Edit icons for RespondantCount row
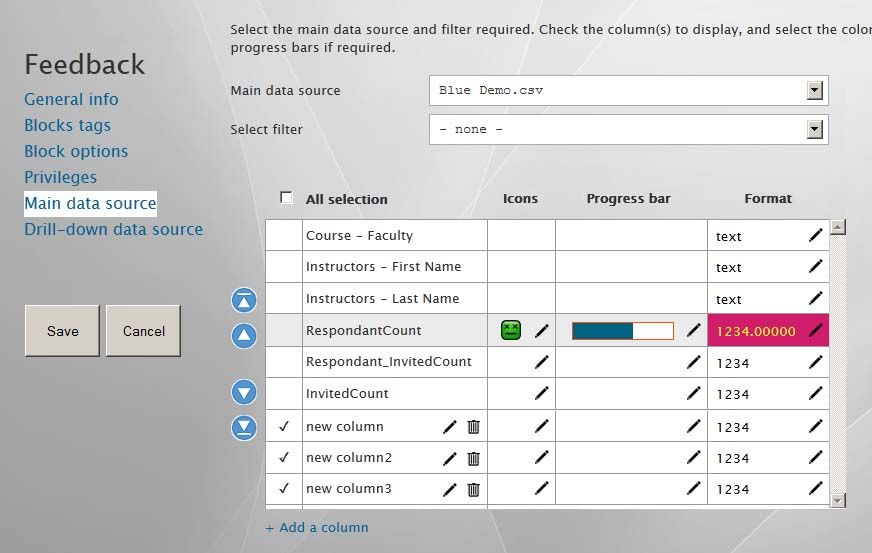 pos(541,331)
